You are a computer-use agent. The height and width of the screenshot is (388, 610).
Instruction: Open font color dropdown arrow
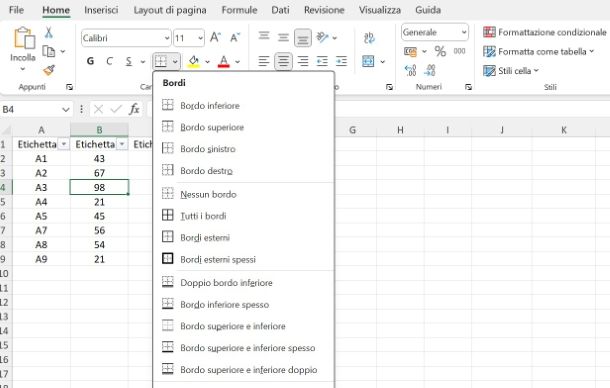coord(237,61)
